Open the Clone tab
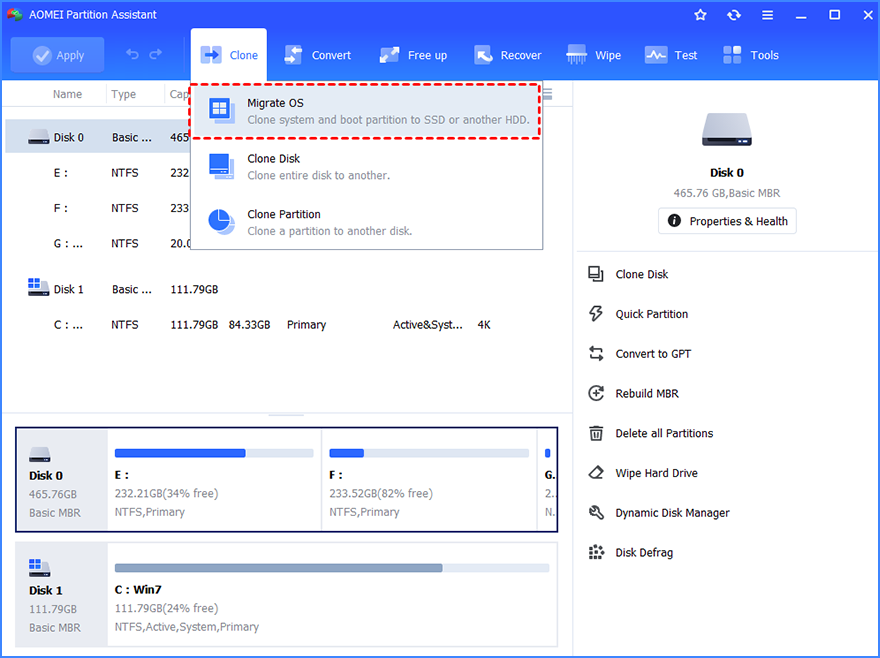Image resolution: width=880 pixels, height=658 pixels. click(229, 55)
